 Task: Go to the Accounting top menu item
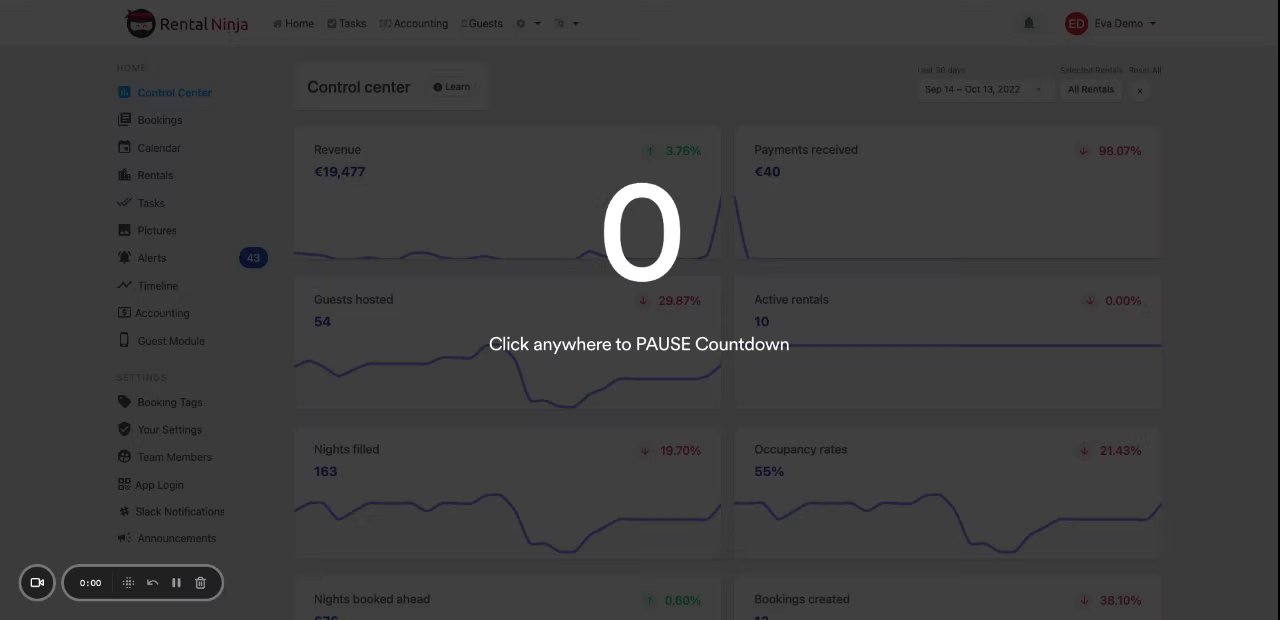[x=414, y=23]
